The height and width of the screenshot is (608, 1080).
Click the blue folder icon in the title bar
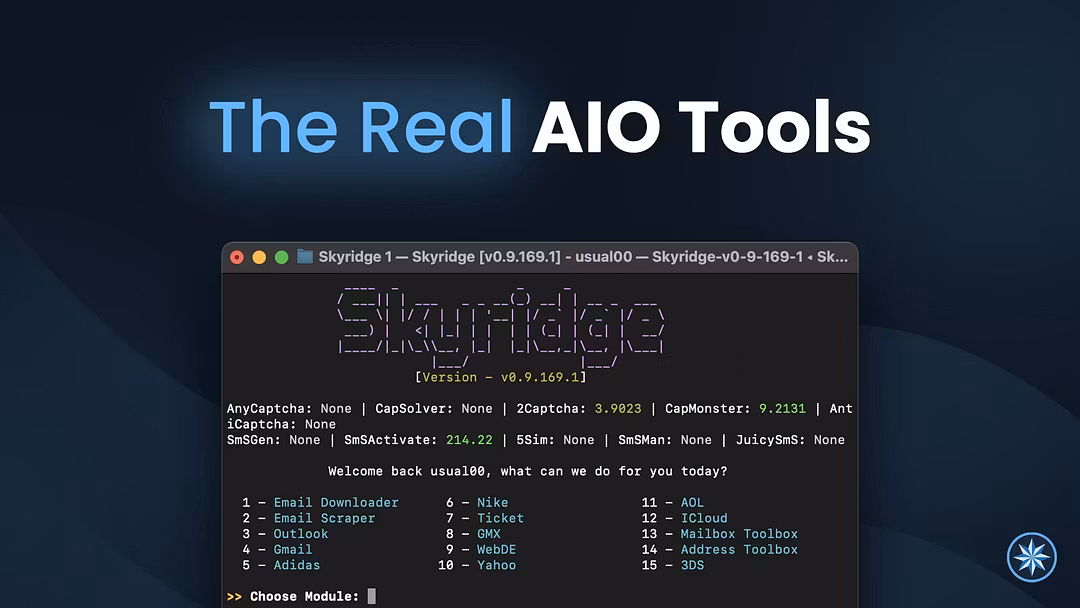tap(306, 256)
